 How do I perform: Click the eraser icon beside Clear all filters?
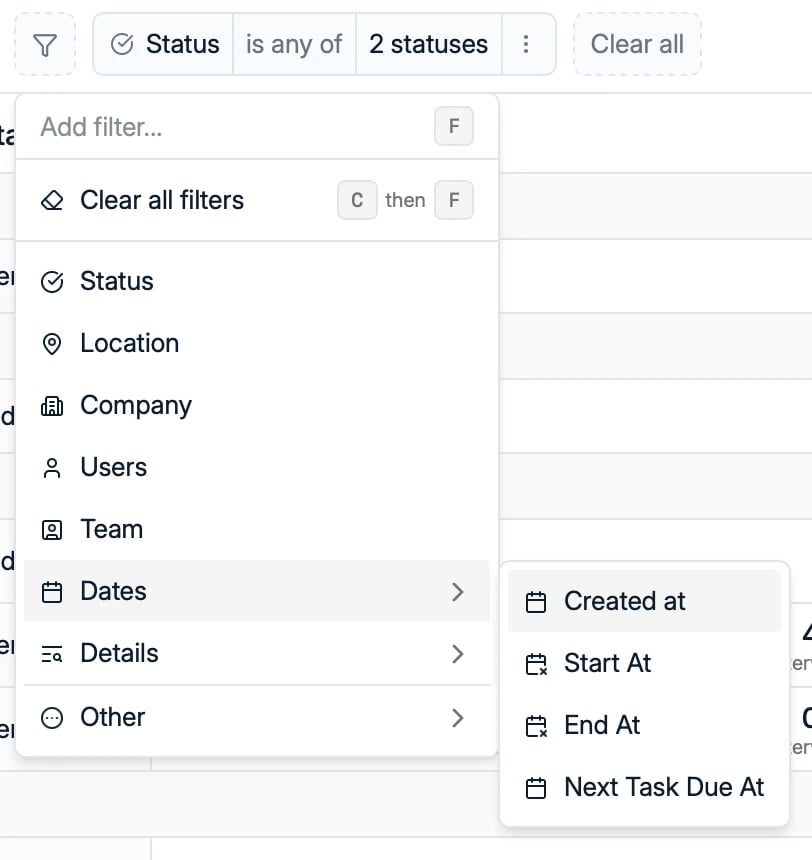[52, 200]
